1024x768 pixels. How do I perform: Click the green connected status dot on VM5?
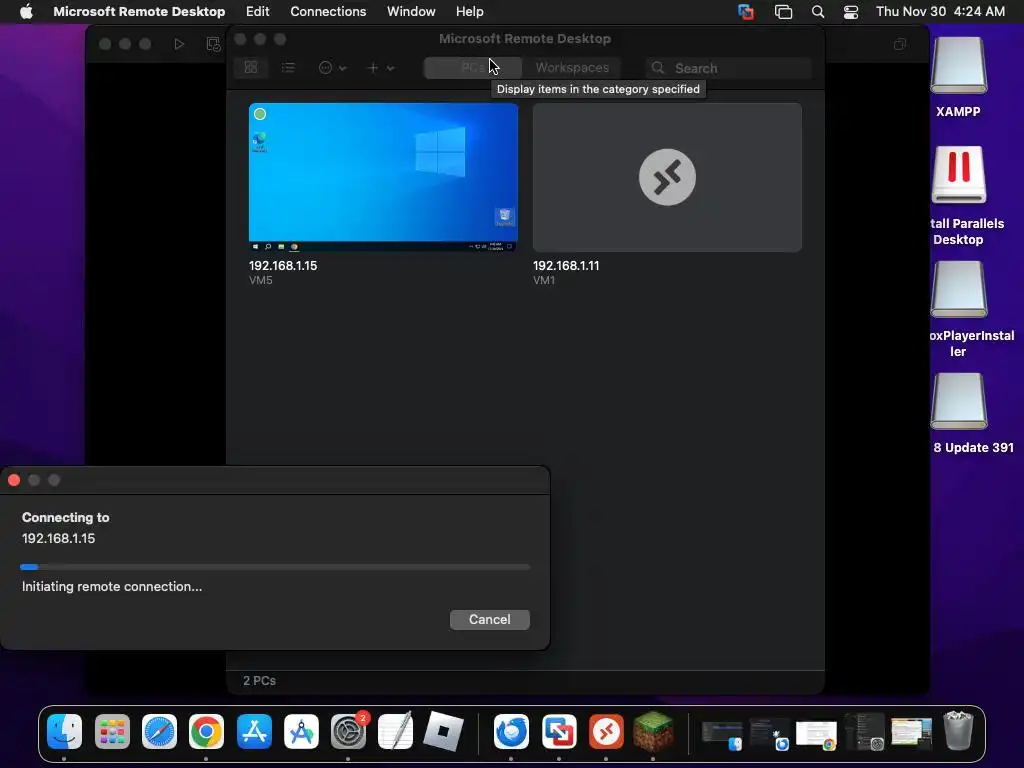point(260,114)
